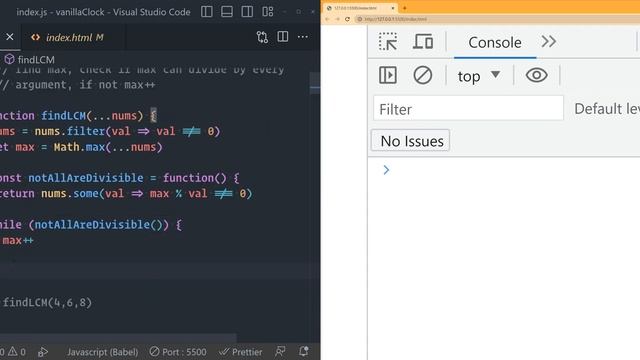Click the No Issues button
This screenshot has width=640, height=360.
411,141
